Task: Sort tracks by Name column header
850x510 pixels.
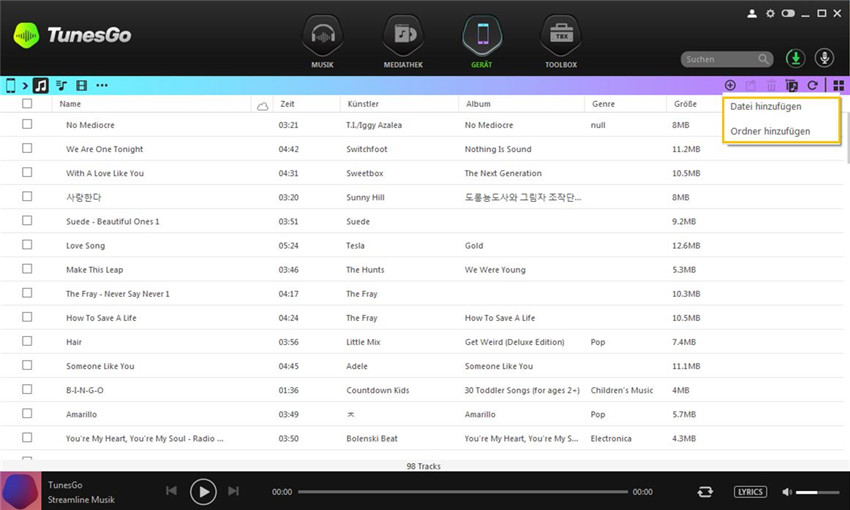Action: [70, 104]
